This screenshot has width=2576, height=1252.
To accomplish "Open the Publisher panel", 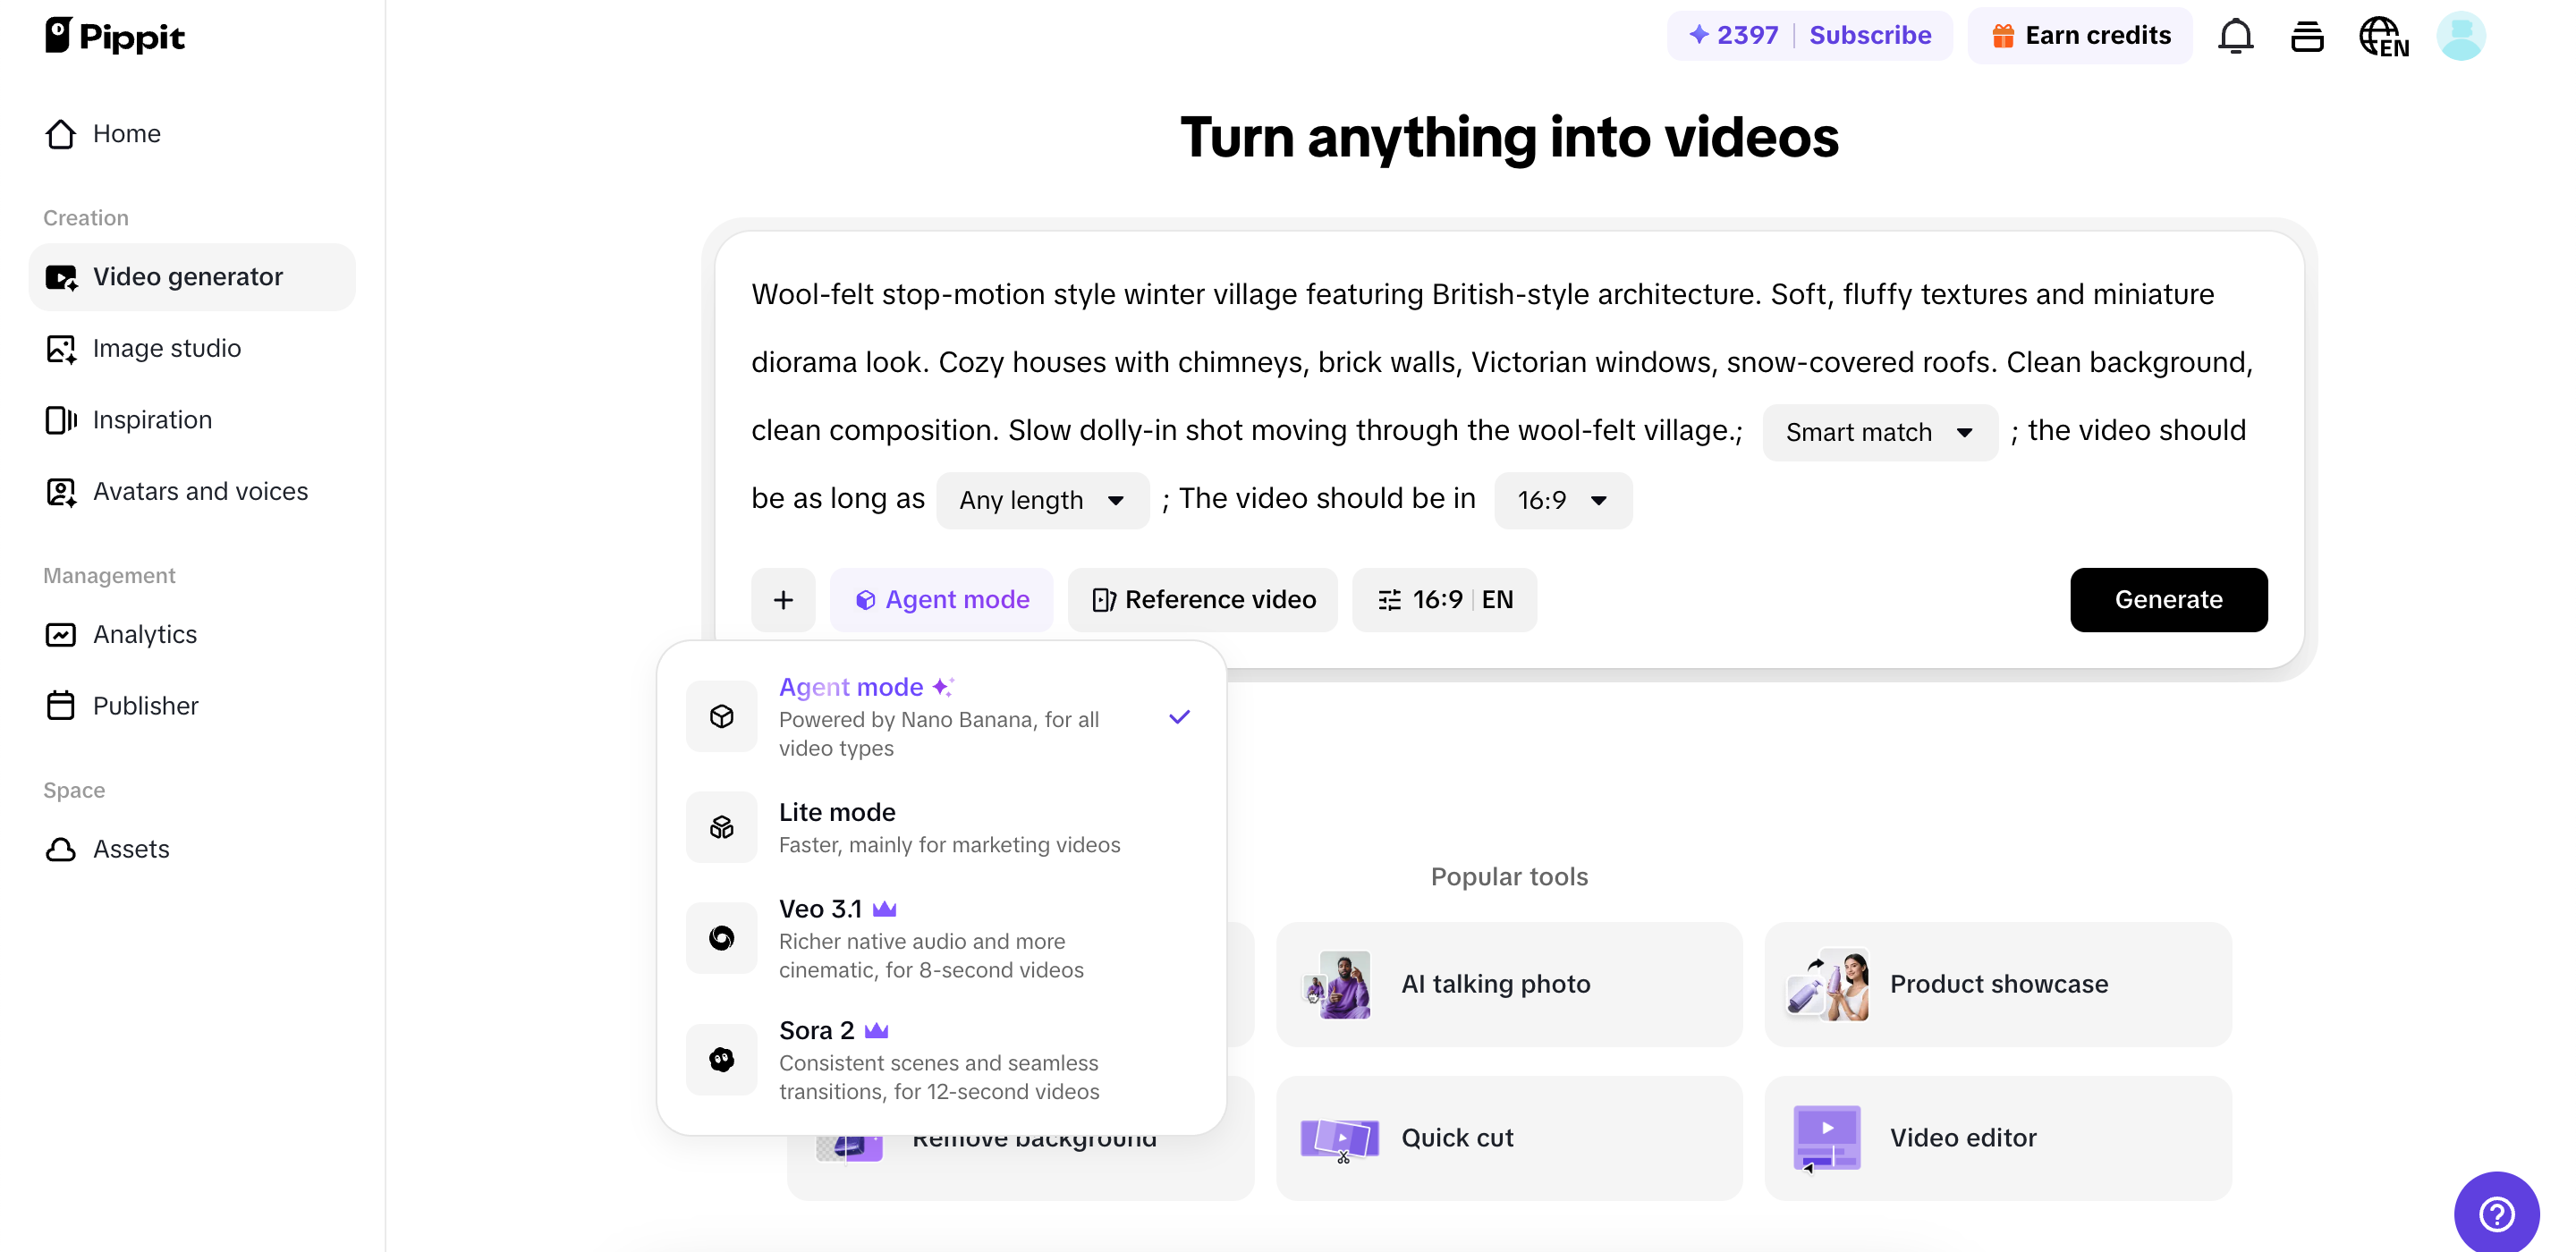I will 146,705.
